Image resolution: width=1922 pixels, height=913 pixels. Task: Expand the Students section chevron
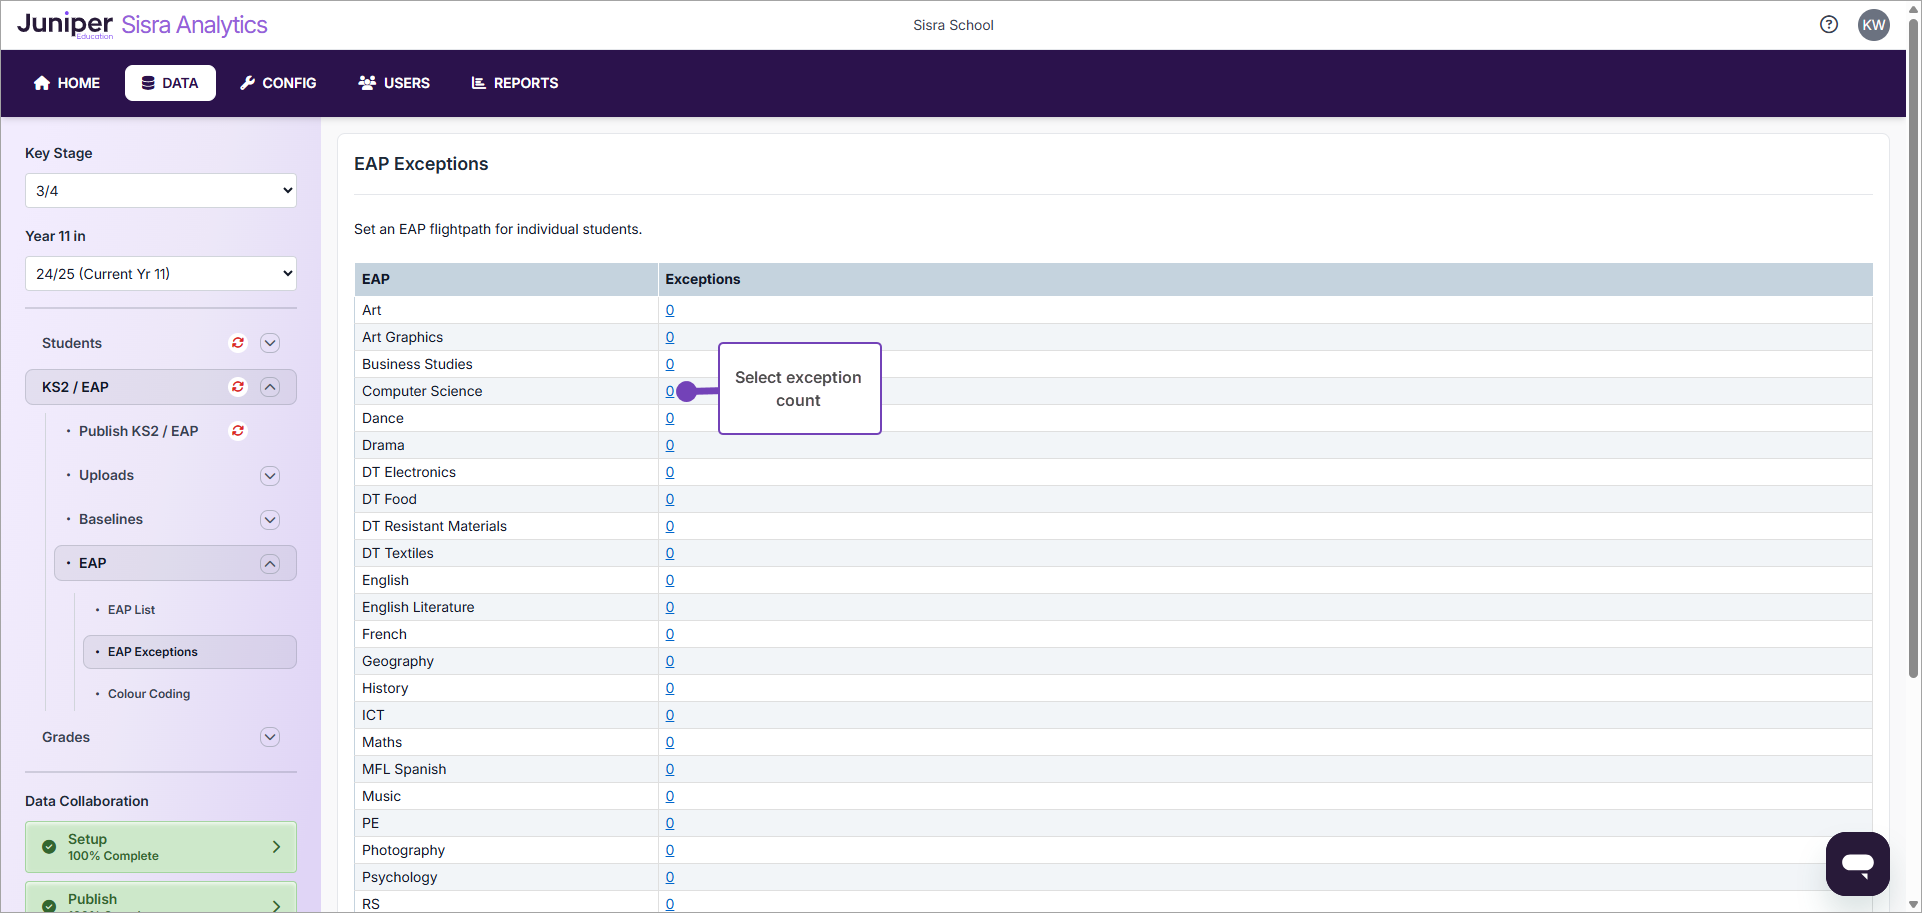pos(270,343)
